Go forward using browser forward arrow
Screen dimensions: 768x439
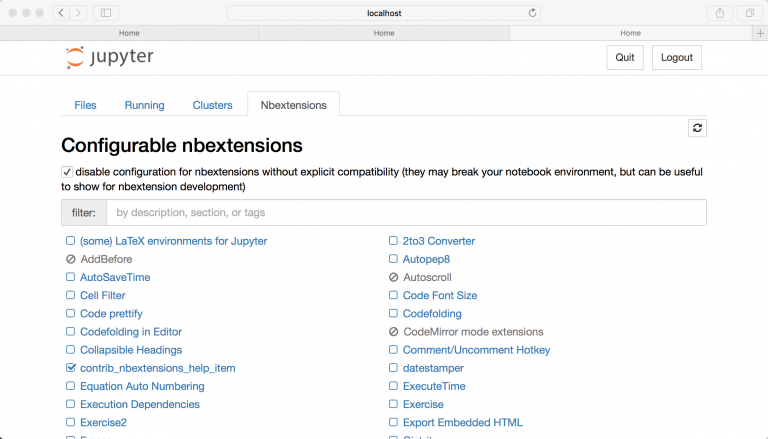tap(78, 13)
